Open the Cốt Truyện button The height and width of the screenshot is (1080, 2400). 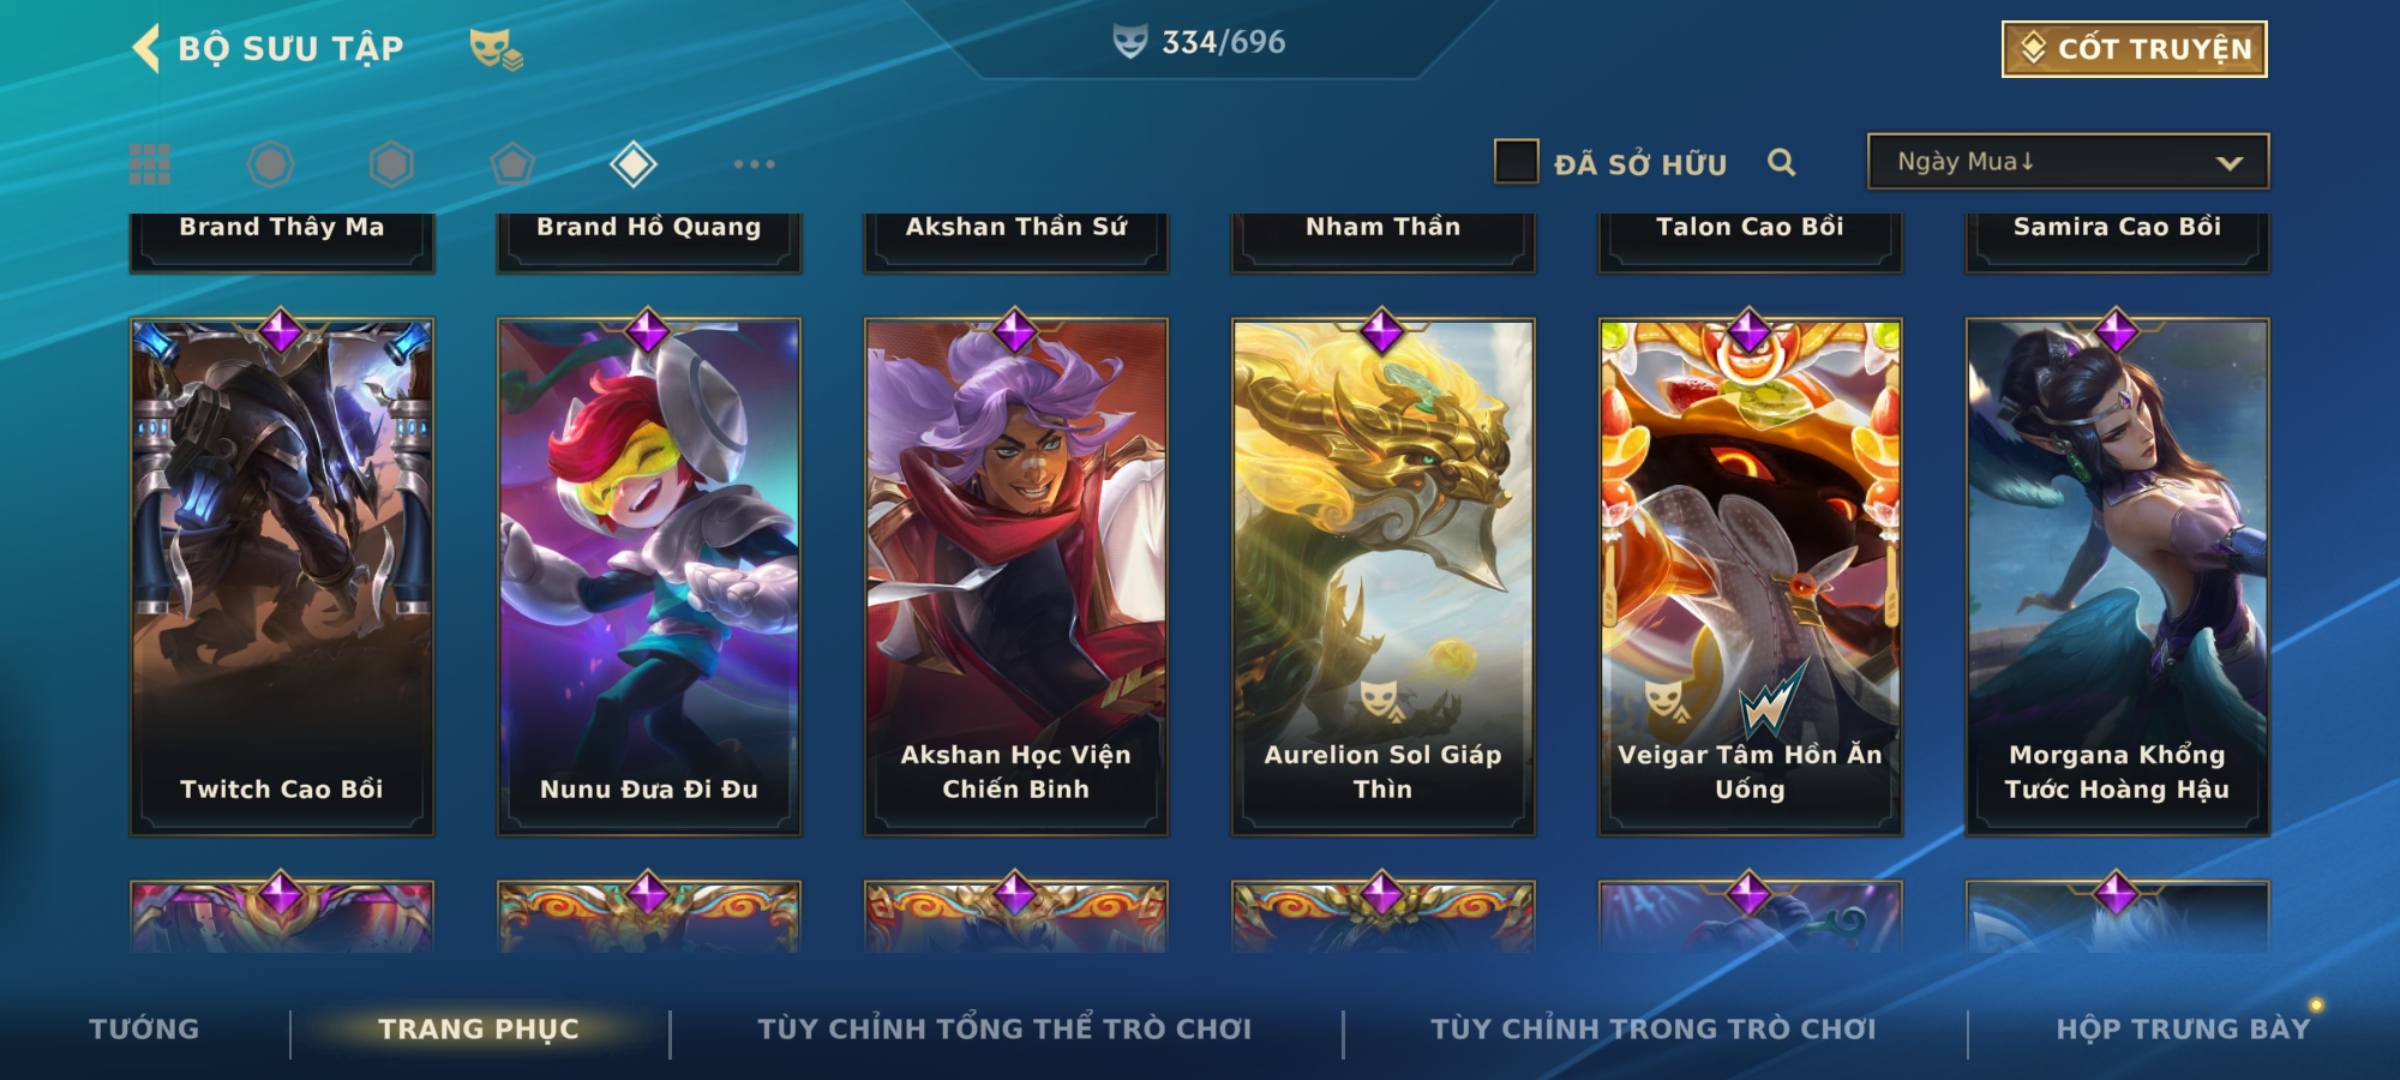2134,48
